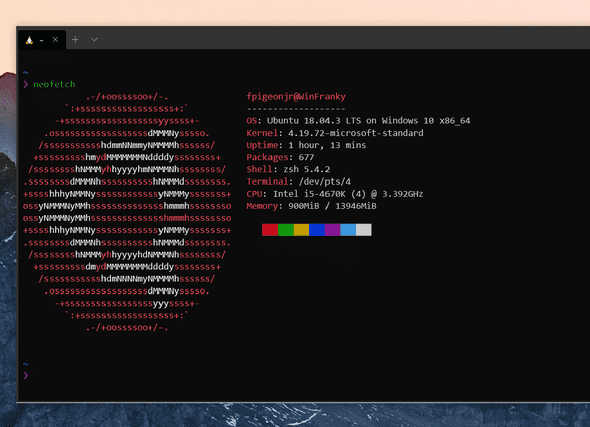Click the OS line reading Ubuntu 18.04.3 LTS
590x427 pixels.
pyautogui.click(x=358, y=121)
